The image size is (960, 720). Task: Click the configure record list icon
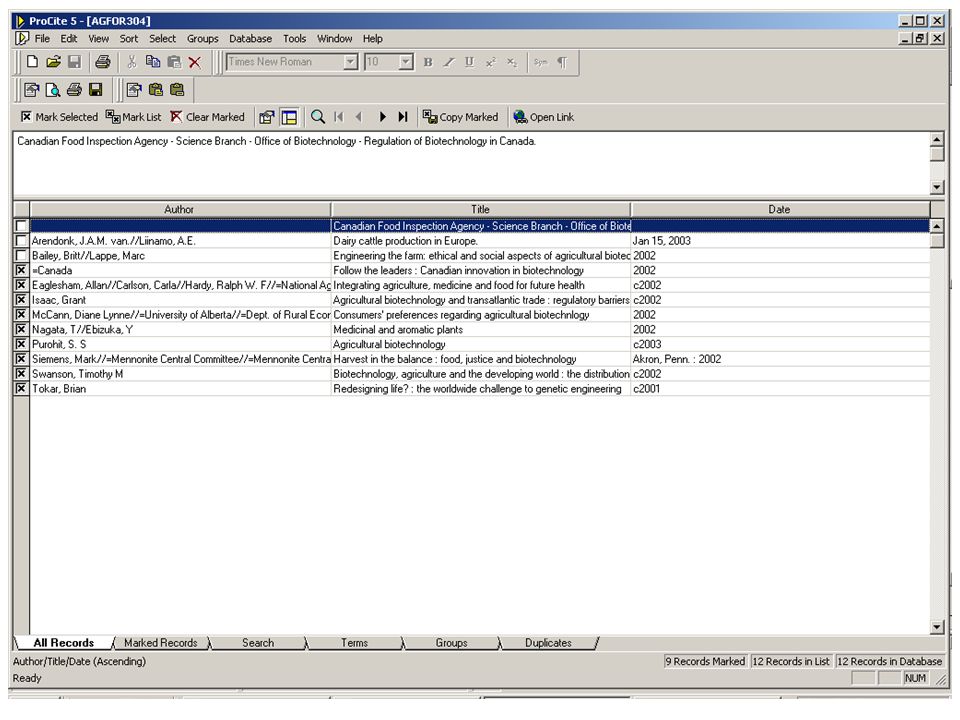point(266,117)
